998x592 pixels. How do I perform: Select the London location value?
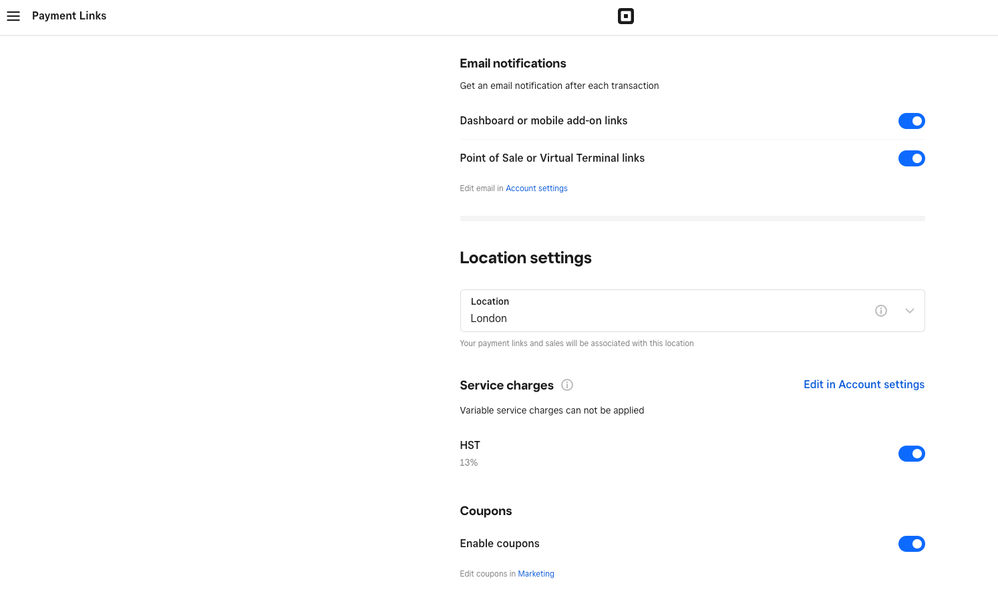[489, 318]
